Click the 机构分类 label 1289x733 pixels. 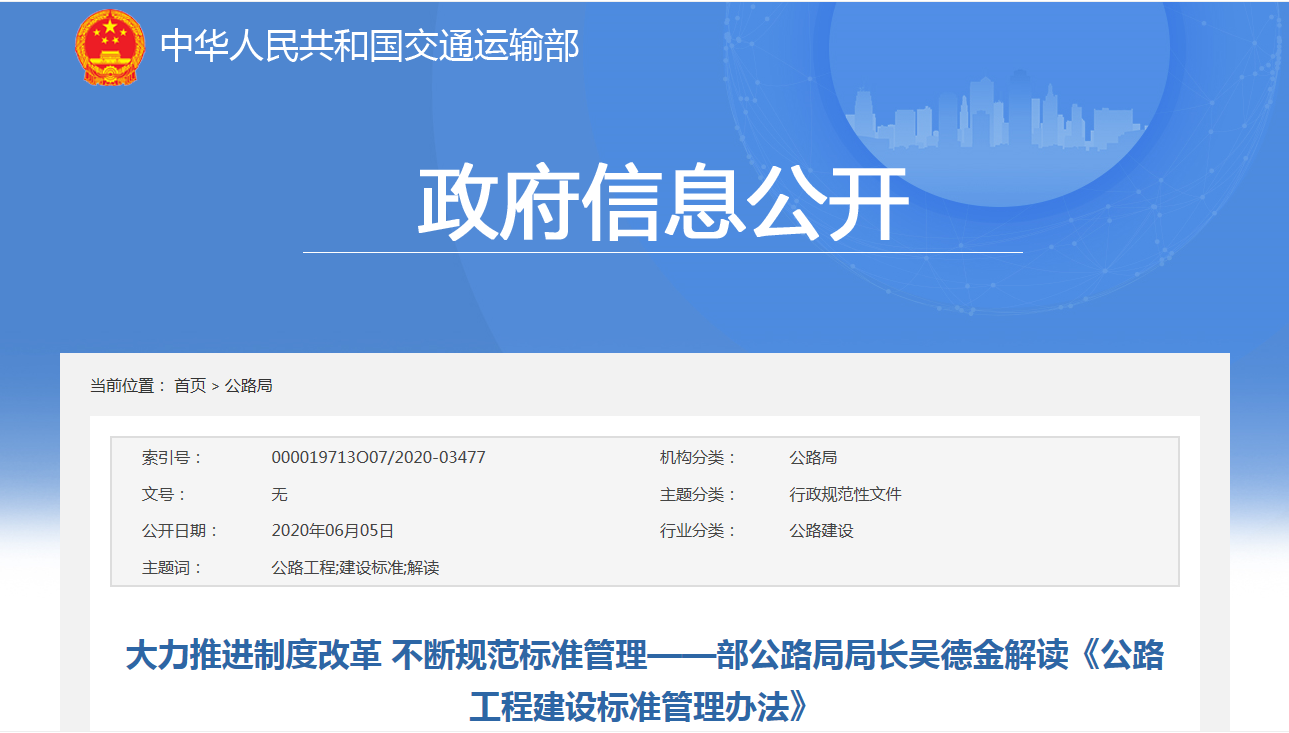[697, 458]
